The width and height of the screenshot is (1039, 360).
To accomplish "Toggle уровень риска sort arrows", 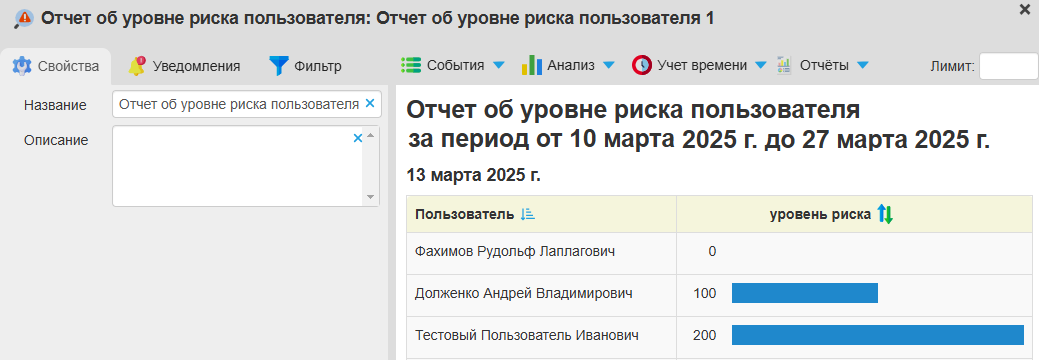I will pyautogui.click(x=885, y=213).
